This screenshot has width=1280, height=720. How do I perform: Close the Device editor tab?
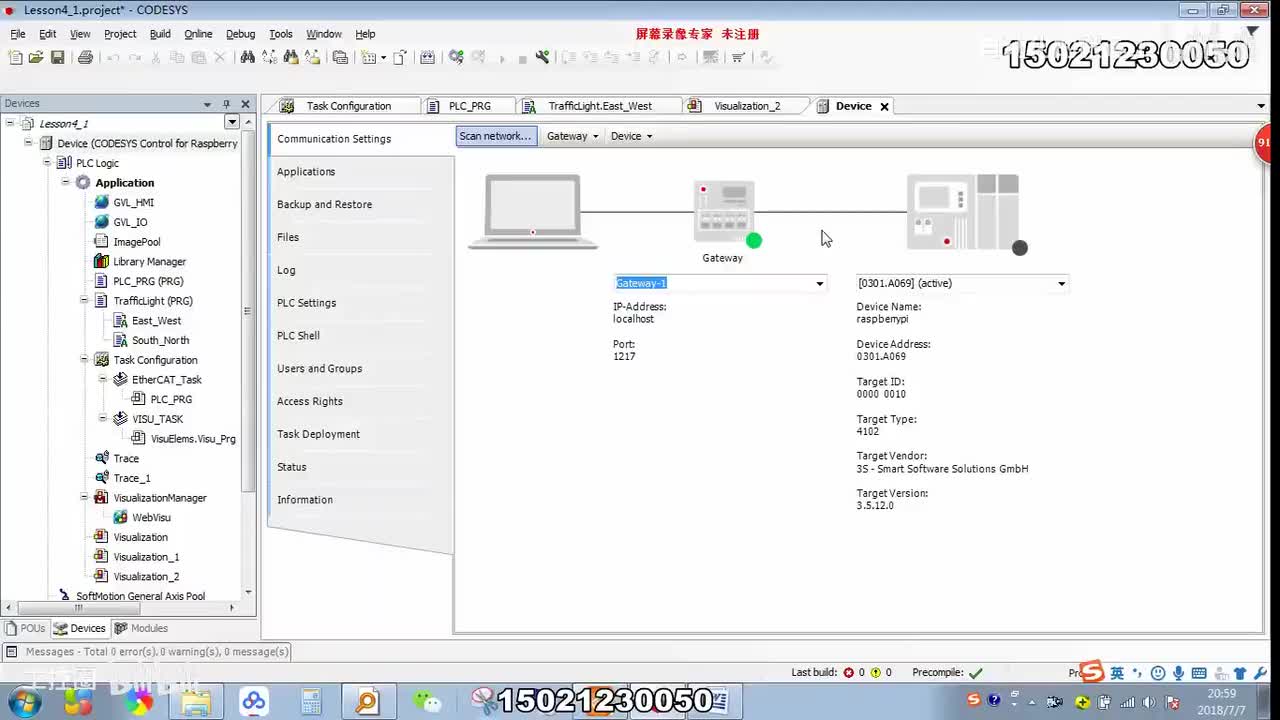pos(884,106)
